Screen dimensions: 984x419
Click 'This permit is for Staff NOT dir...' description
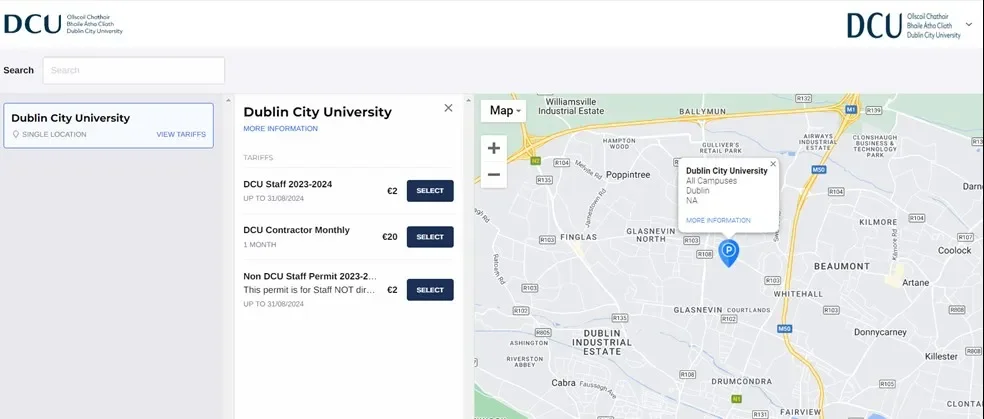310,290
